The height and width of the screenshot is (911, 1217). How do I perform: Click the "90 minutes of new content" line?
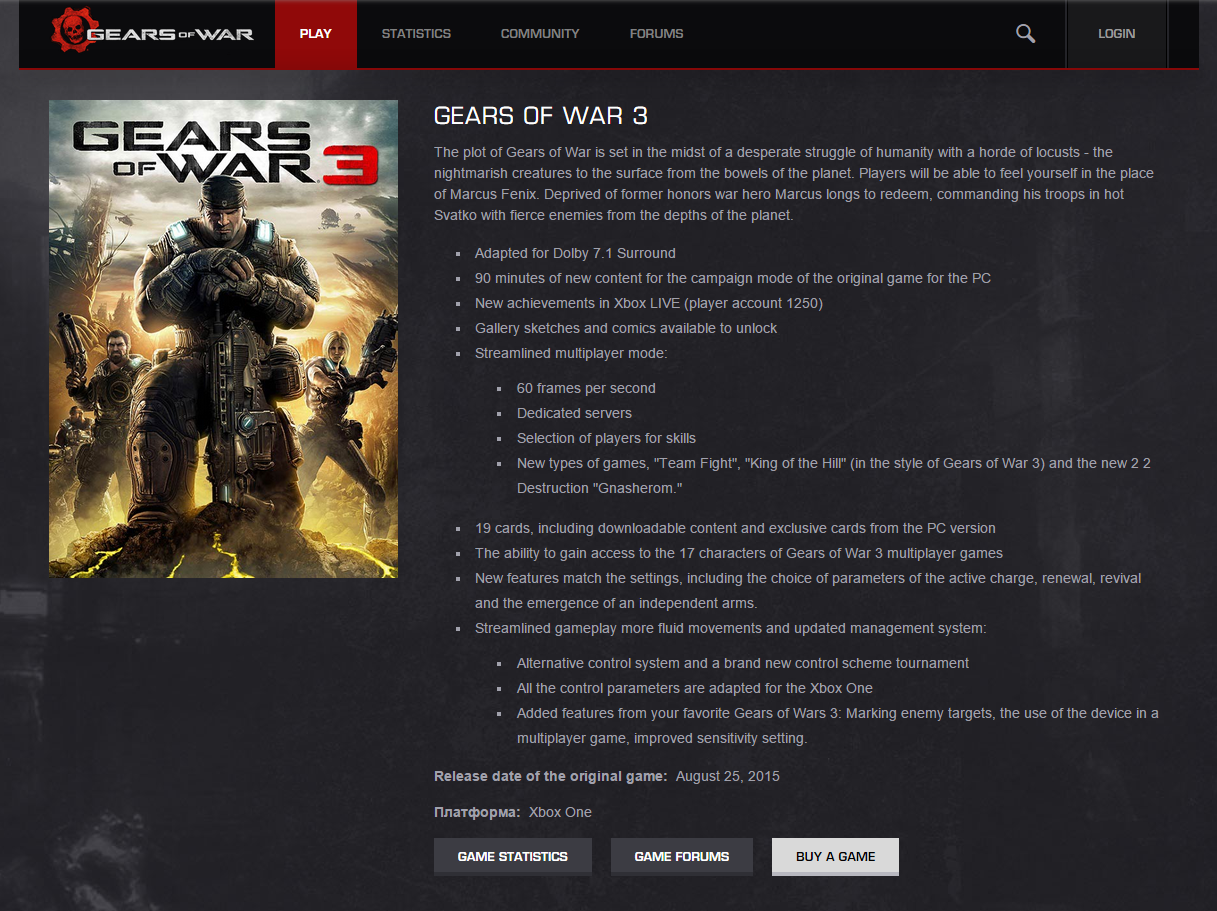733,278
